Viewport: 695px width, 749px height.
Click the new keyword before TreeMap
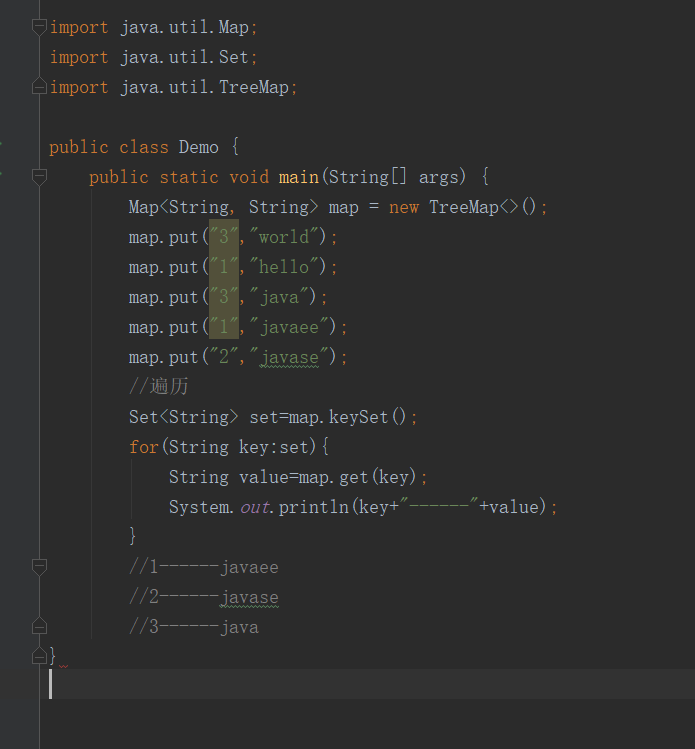404,207
